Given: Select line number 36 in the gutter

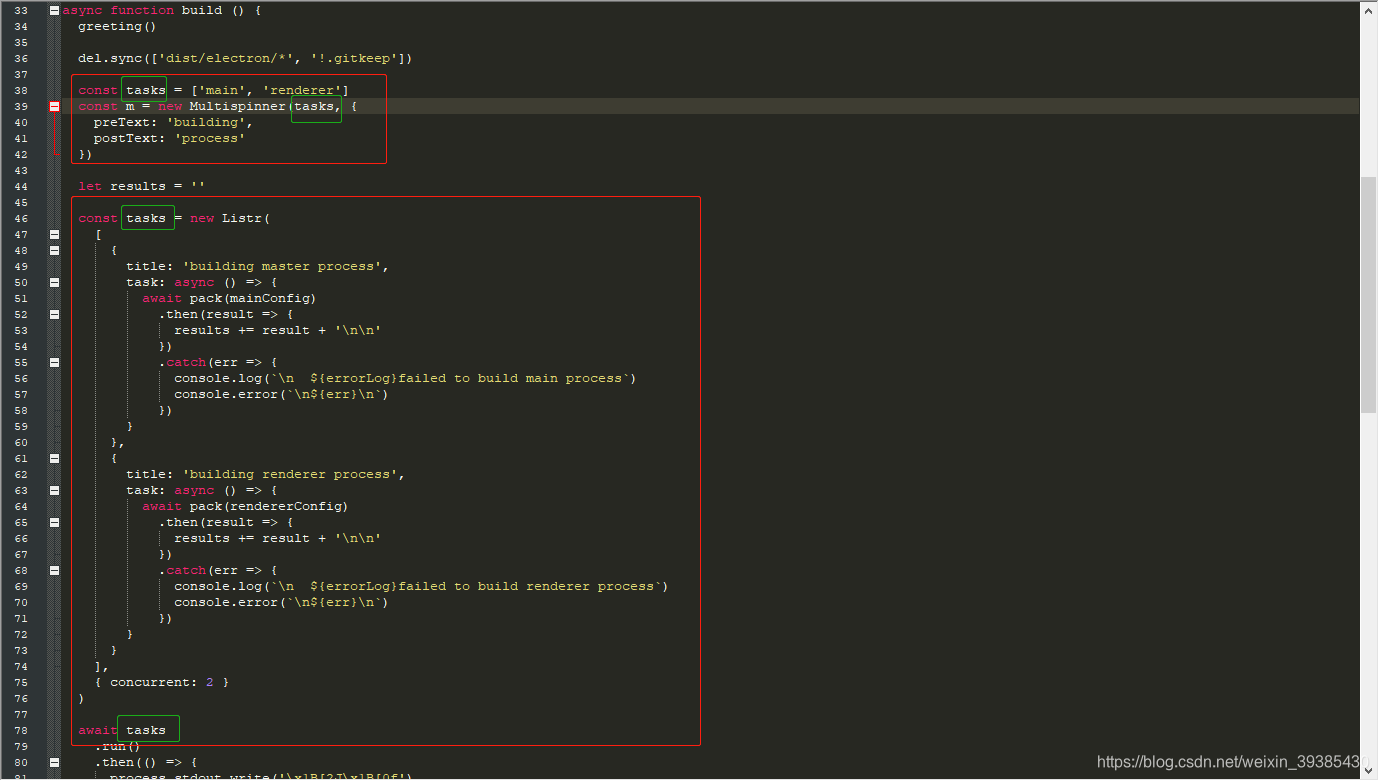Looking at the screenshot, I should coord(21,58).
